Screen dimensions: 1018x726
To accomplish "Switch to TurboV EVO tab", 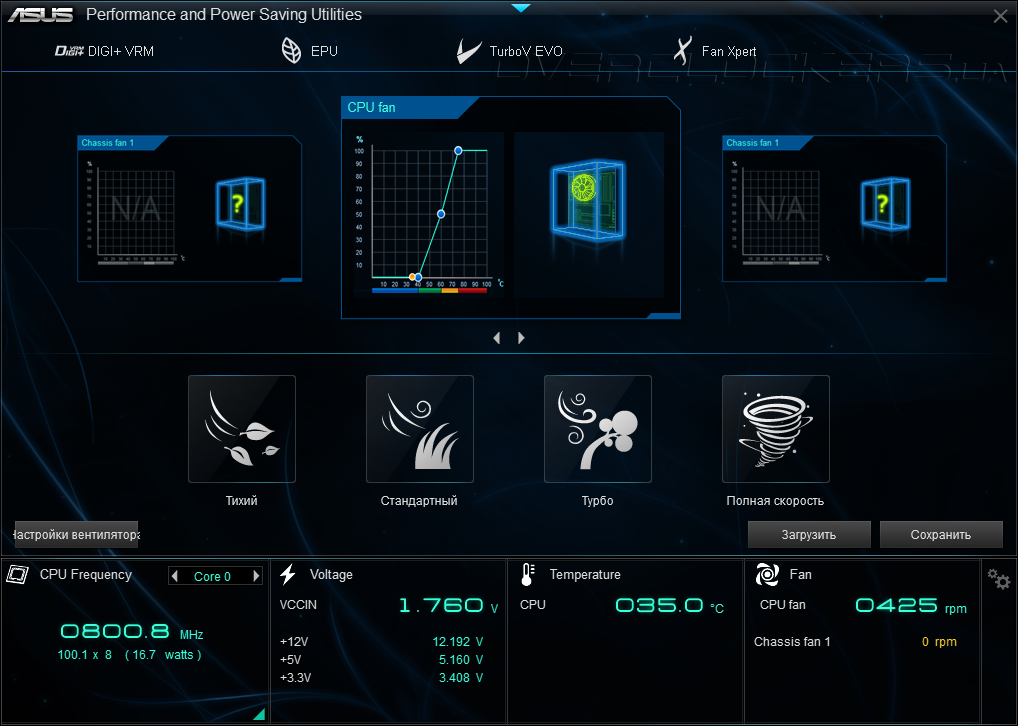I will [509, 51].
